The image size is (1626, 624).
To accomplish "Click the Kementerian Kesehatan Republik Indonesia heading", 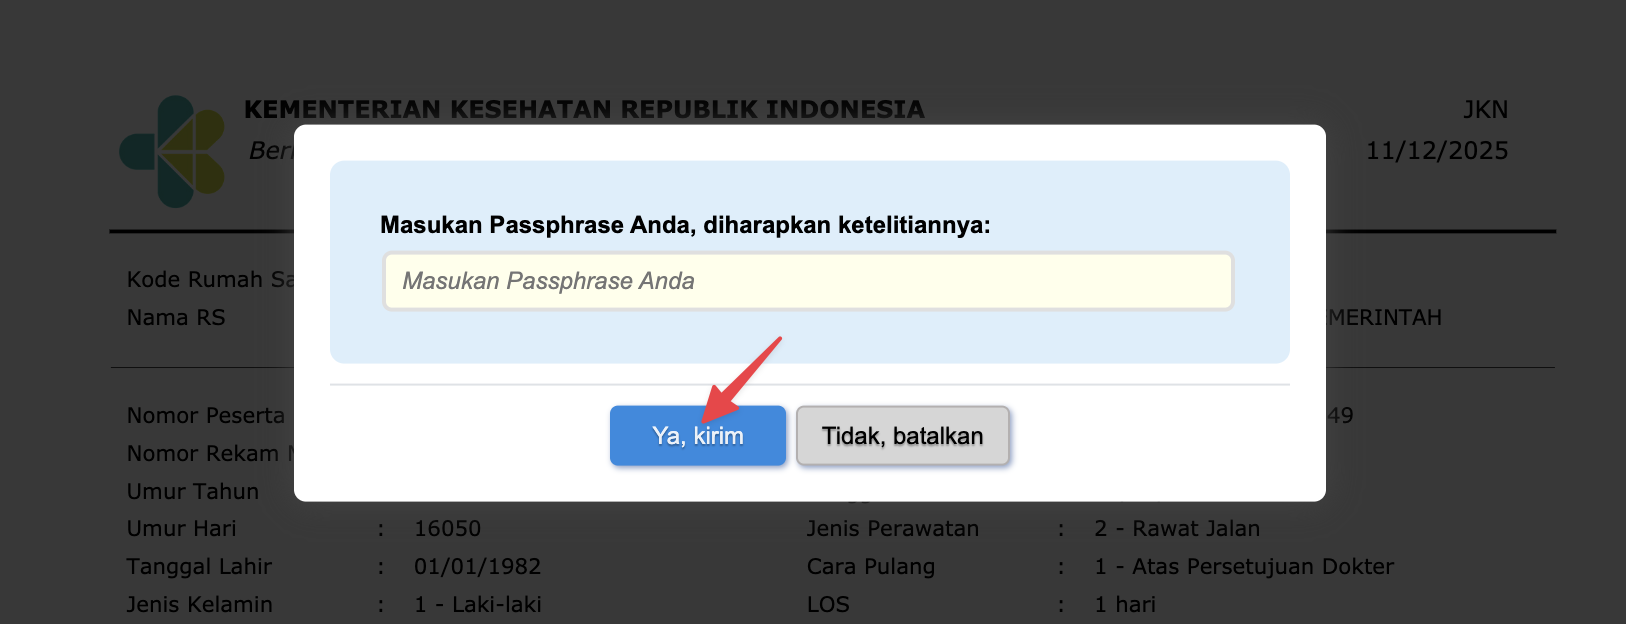I will click(x=584, y=109).
